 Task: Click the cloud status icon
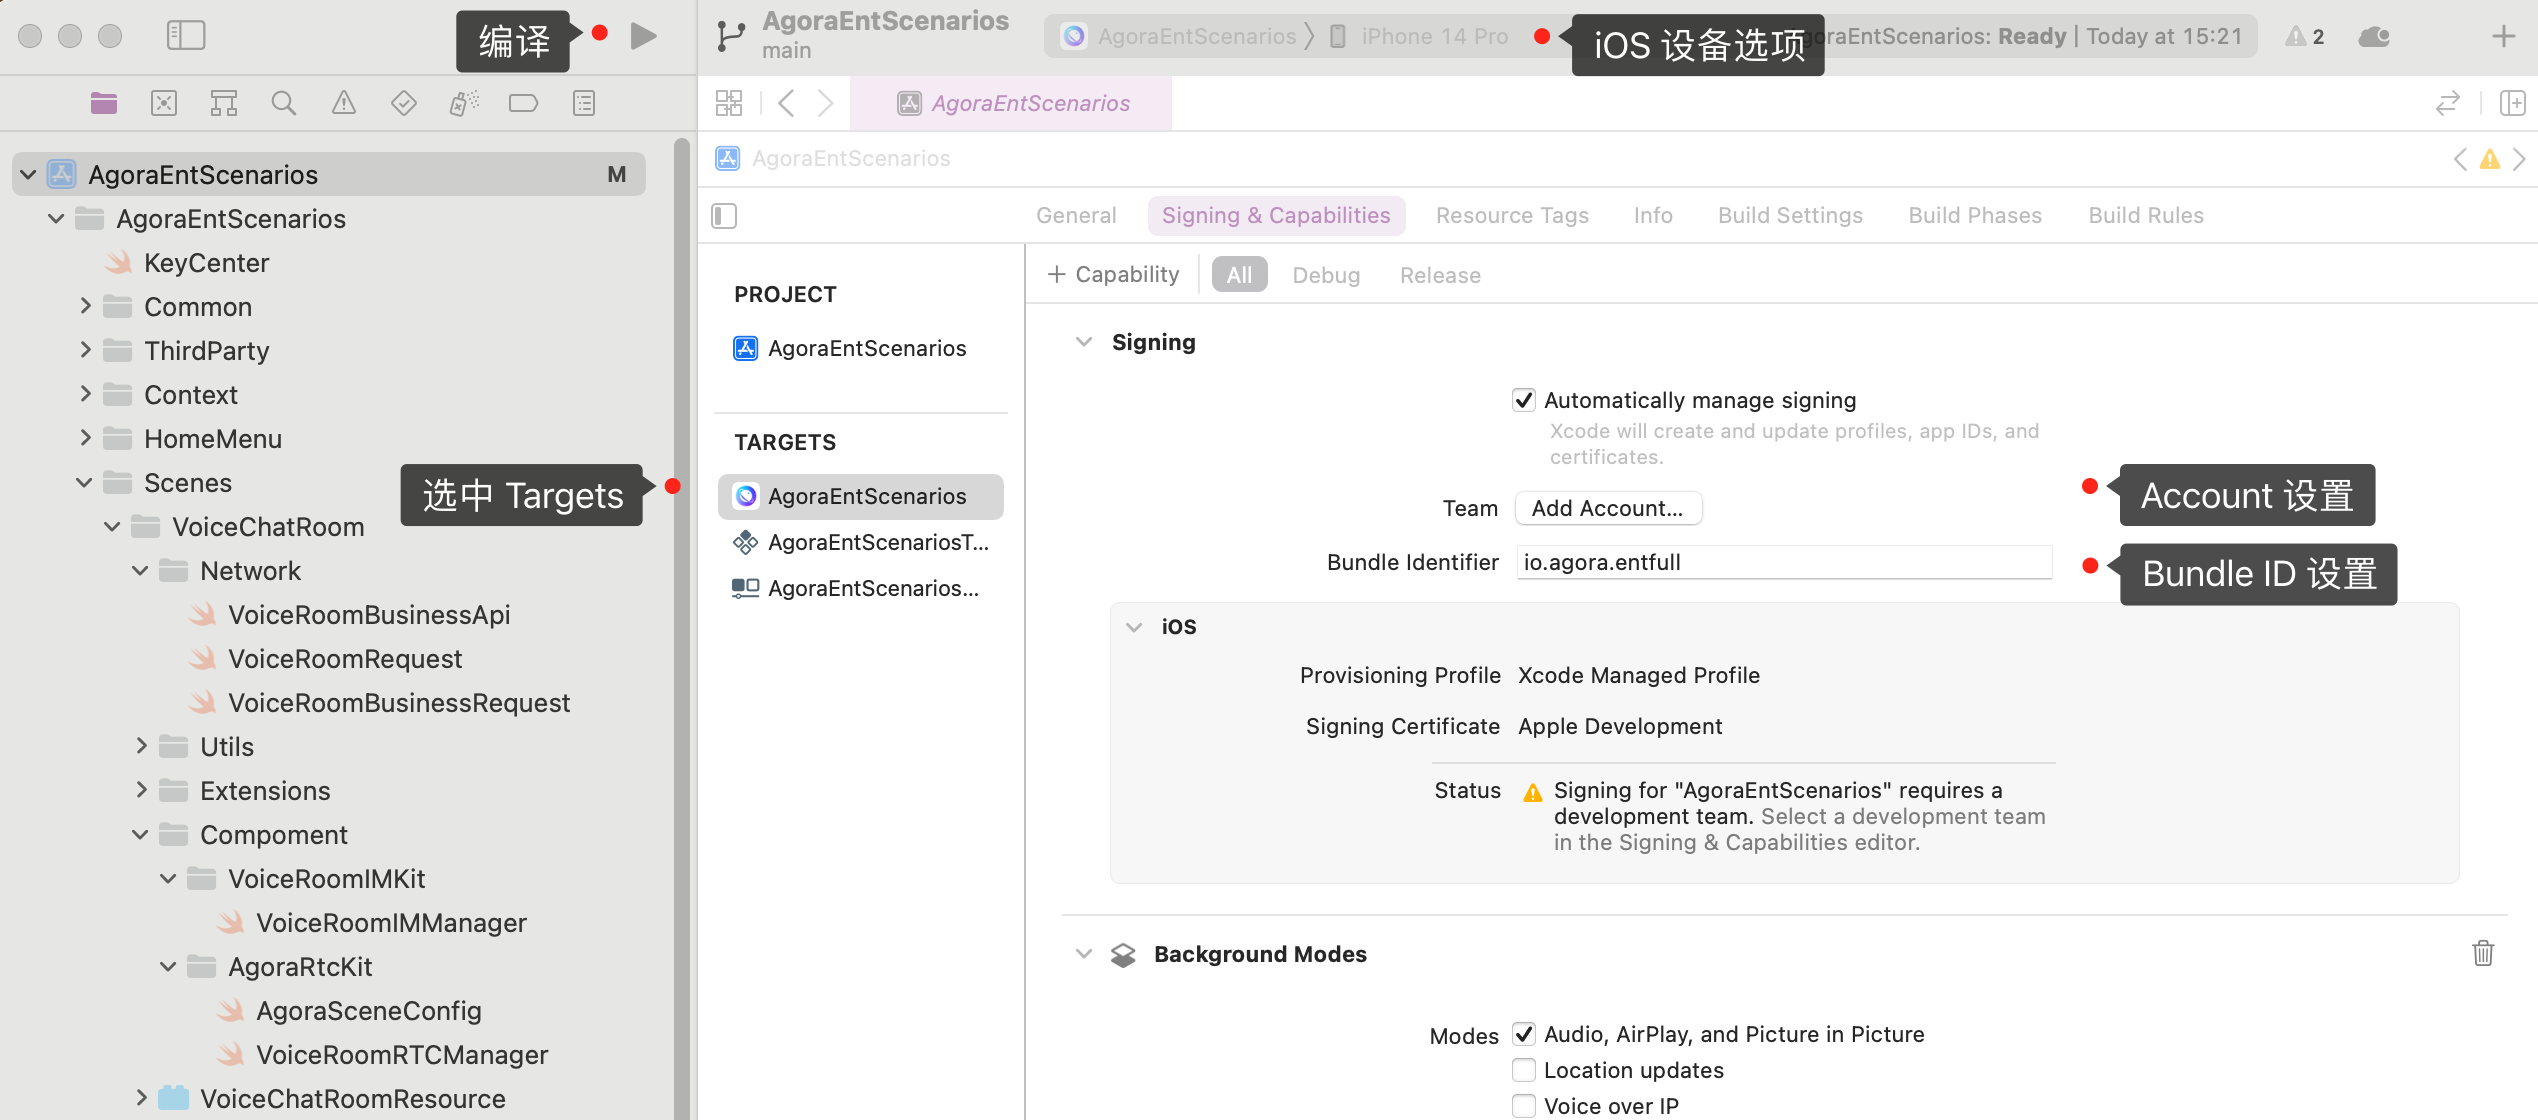[2375, 37]
